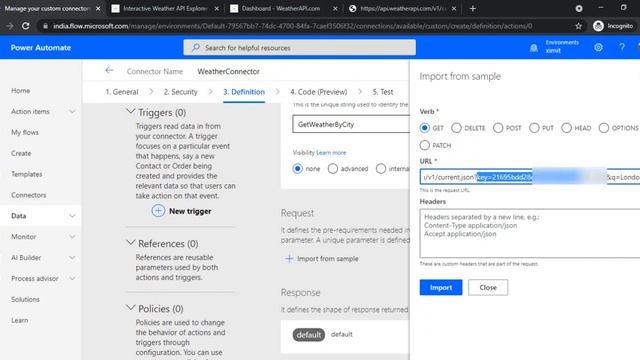Click the URL input field

tap(530, 177)
